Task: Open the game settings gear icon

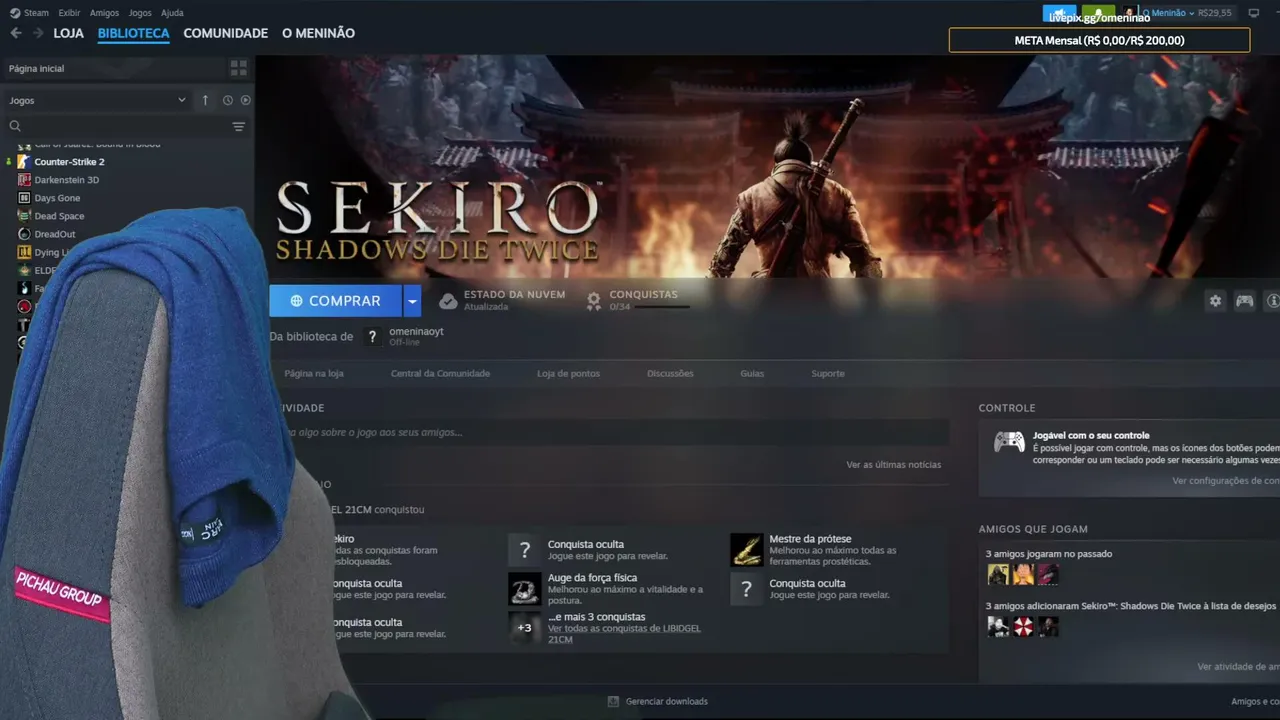Action: [x=1215, y=301]
